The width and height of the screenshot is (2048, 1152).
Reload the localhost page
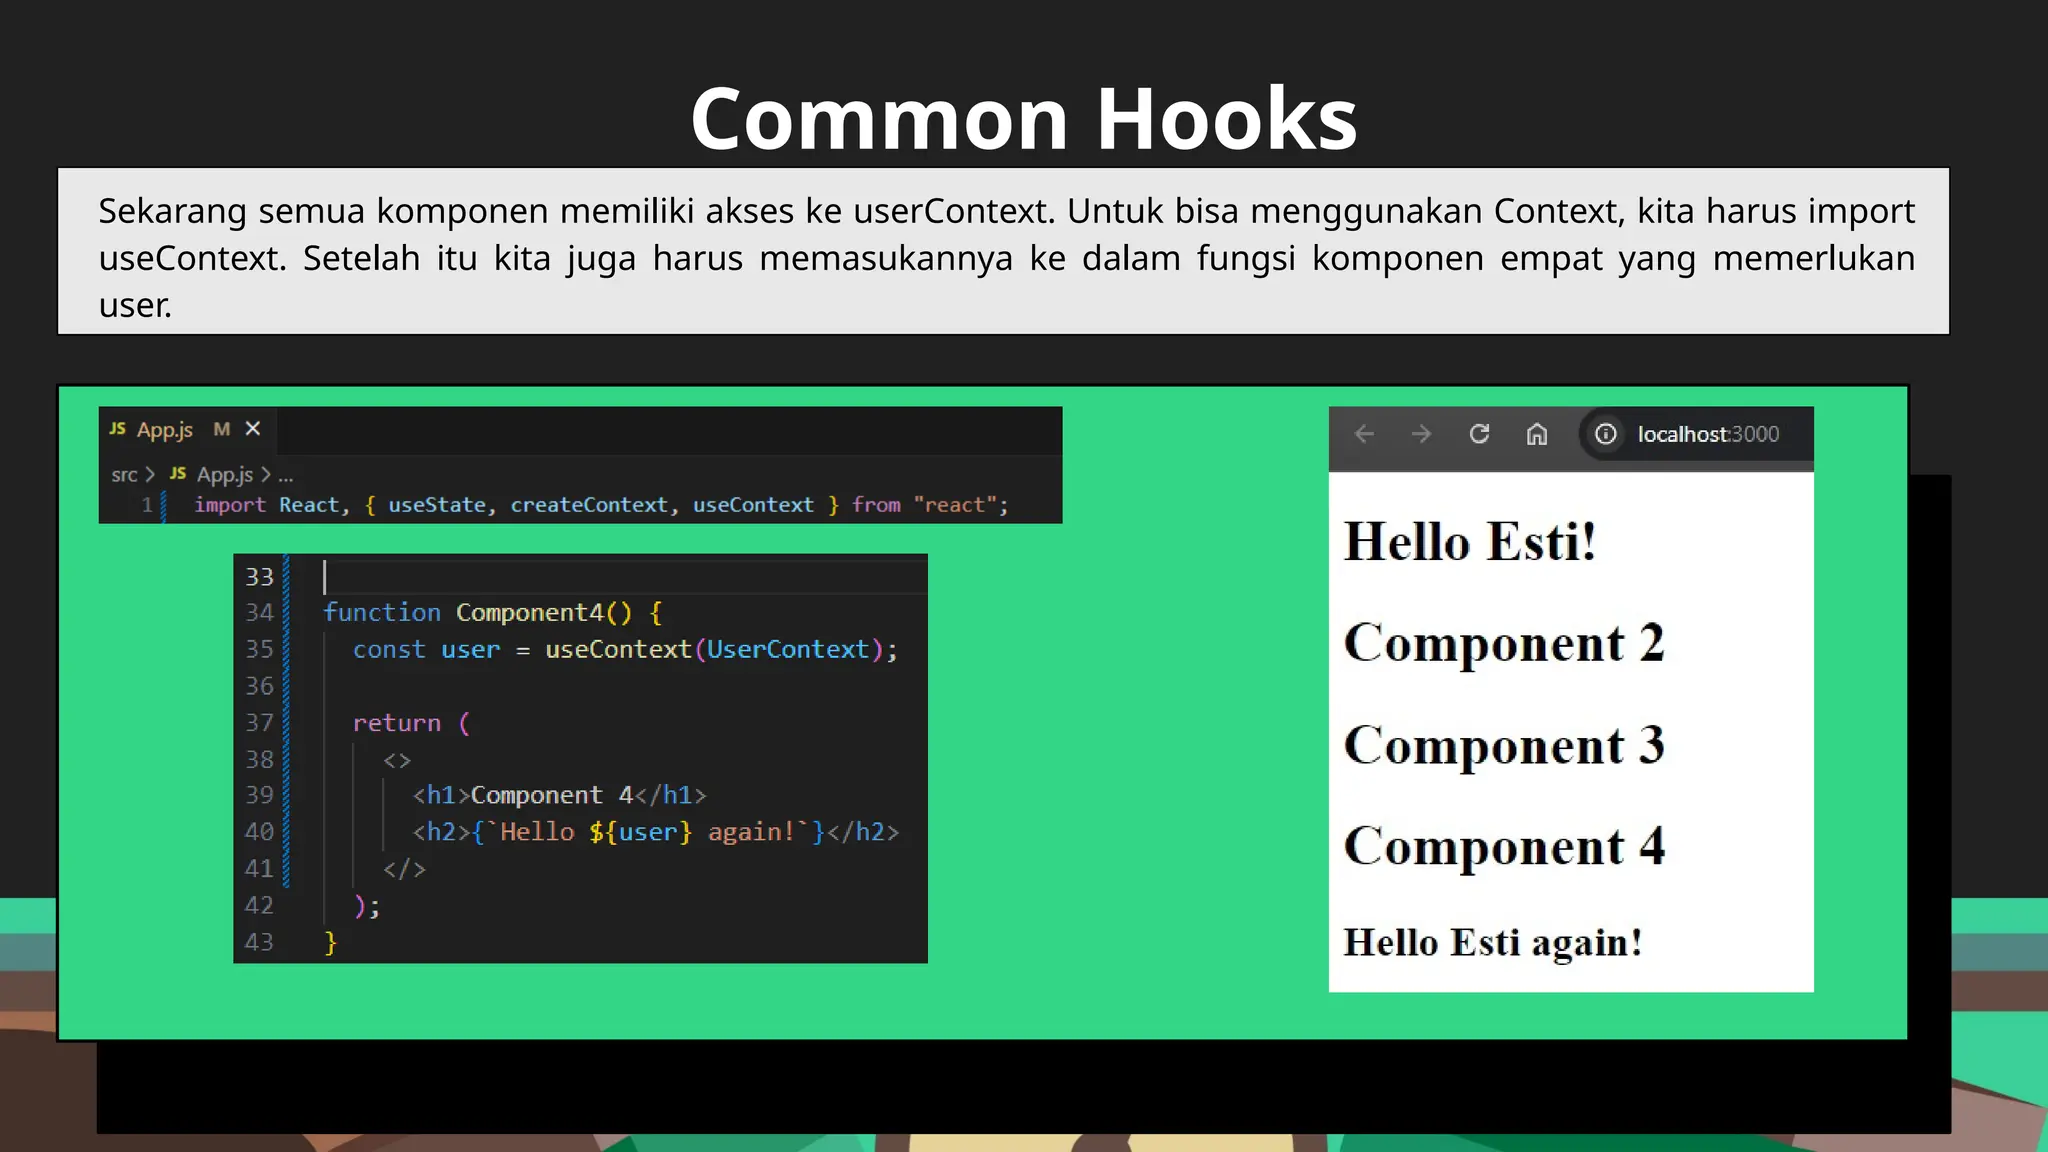pyautogui.click(x=1479, y=434)
